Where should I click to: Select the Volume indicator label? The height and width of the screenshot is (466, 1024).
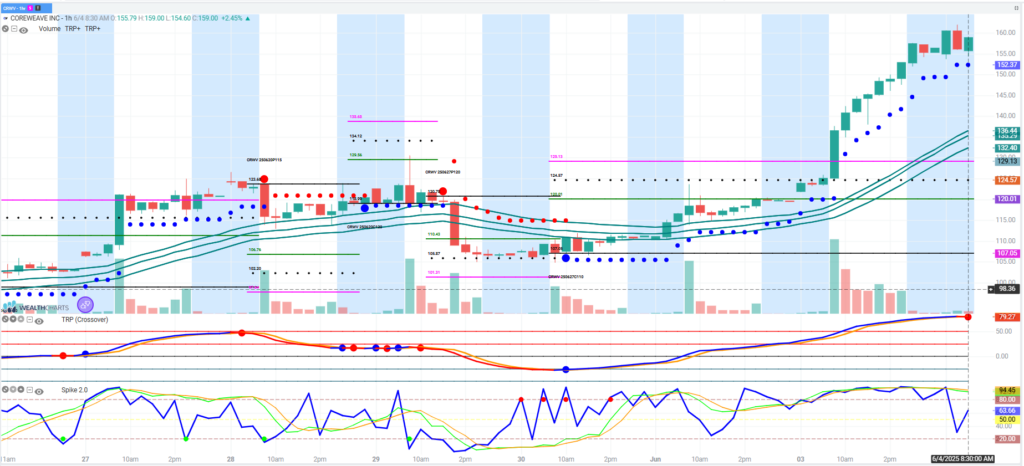point(50,29)
